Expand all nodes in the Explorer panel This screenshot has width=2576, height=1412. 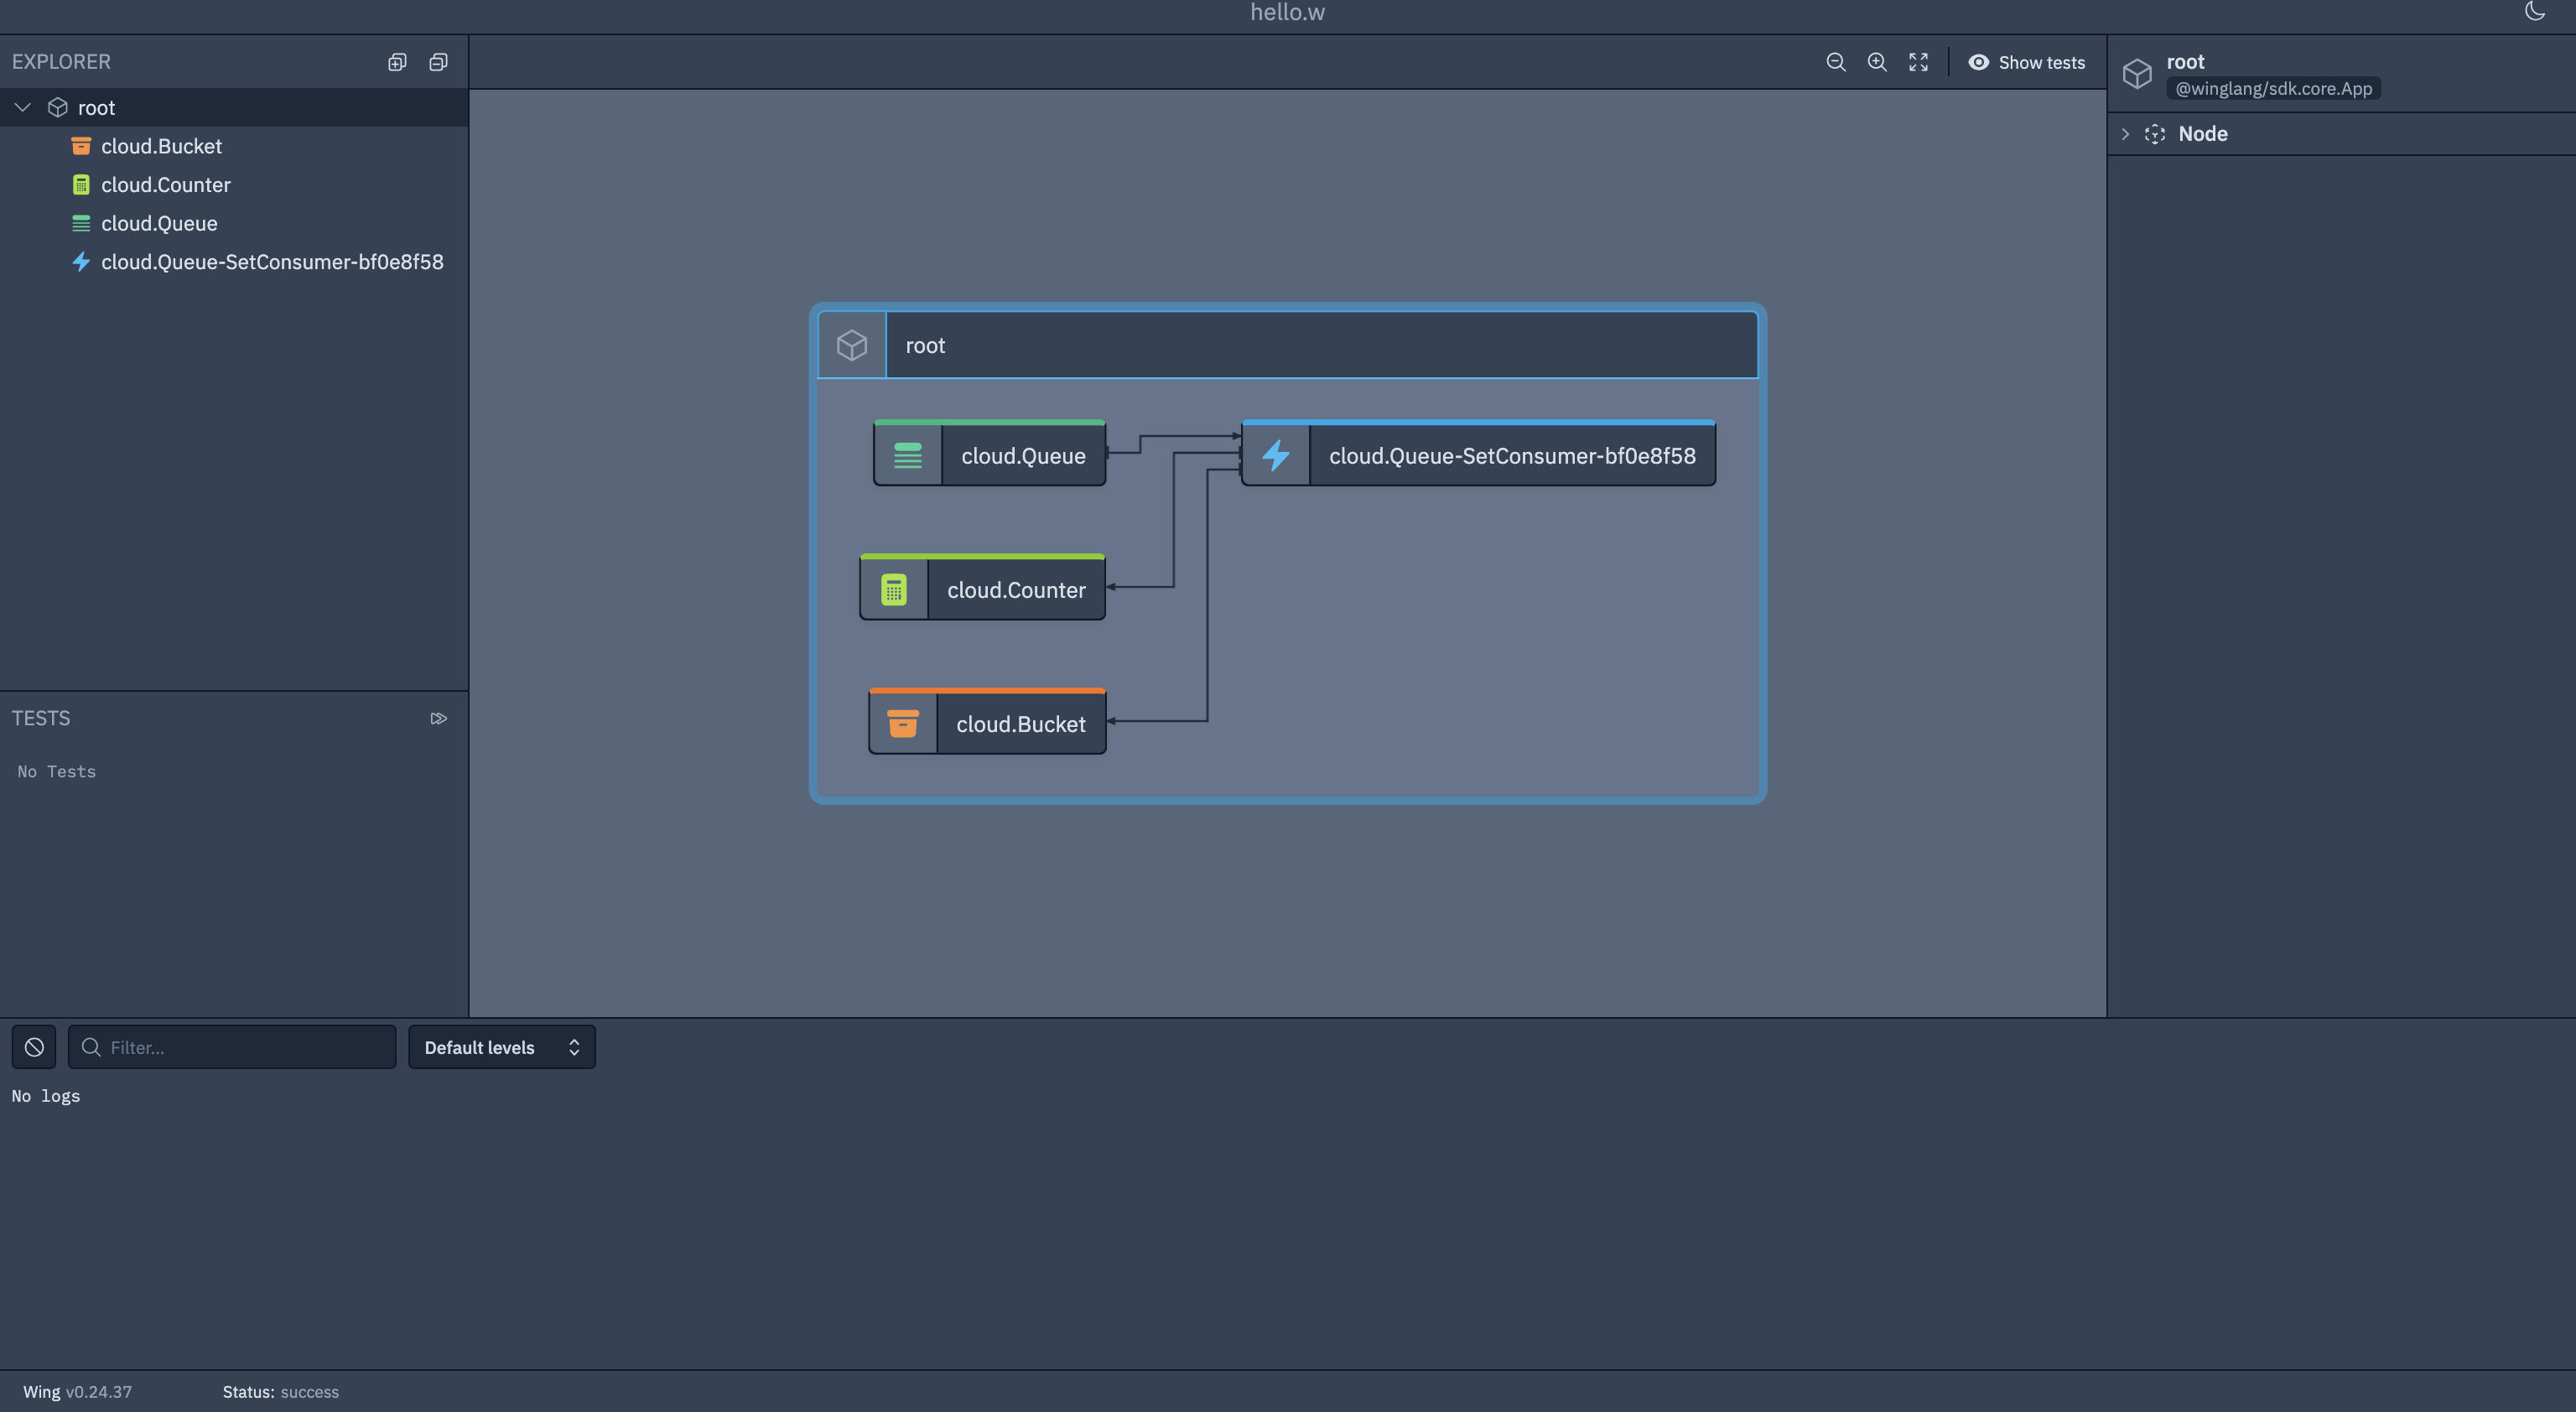[x=397, y=61]
